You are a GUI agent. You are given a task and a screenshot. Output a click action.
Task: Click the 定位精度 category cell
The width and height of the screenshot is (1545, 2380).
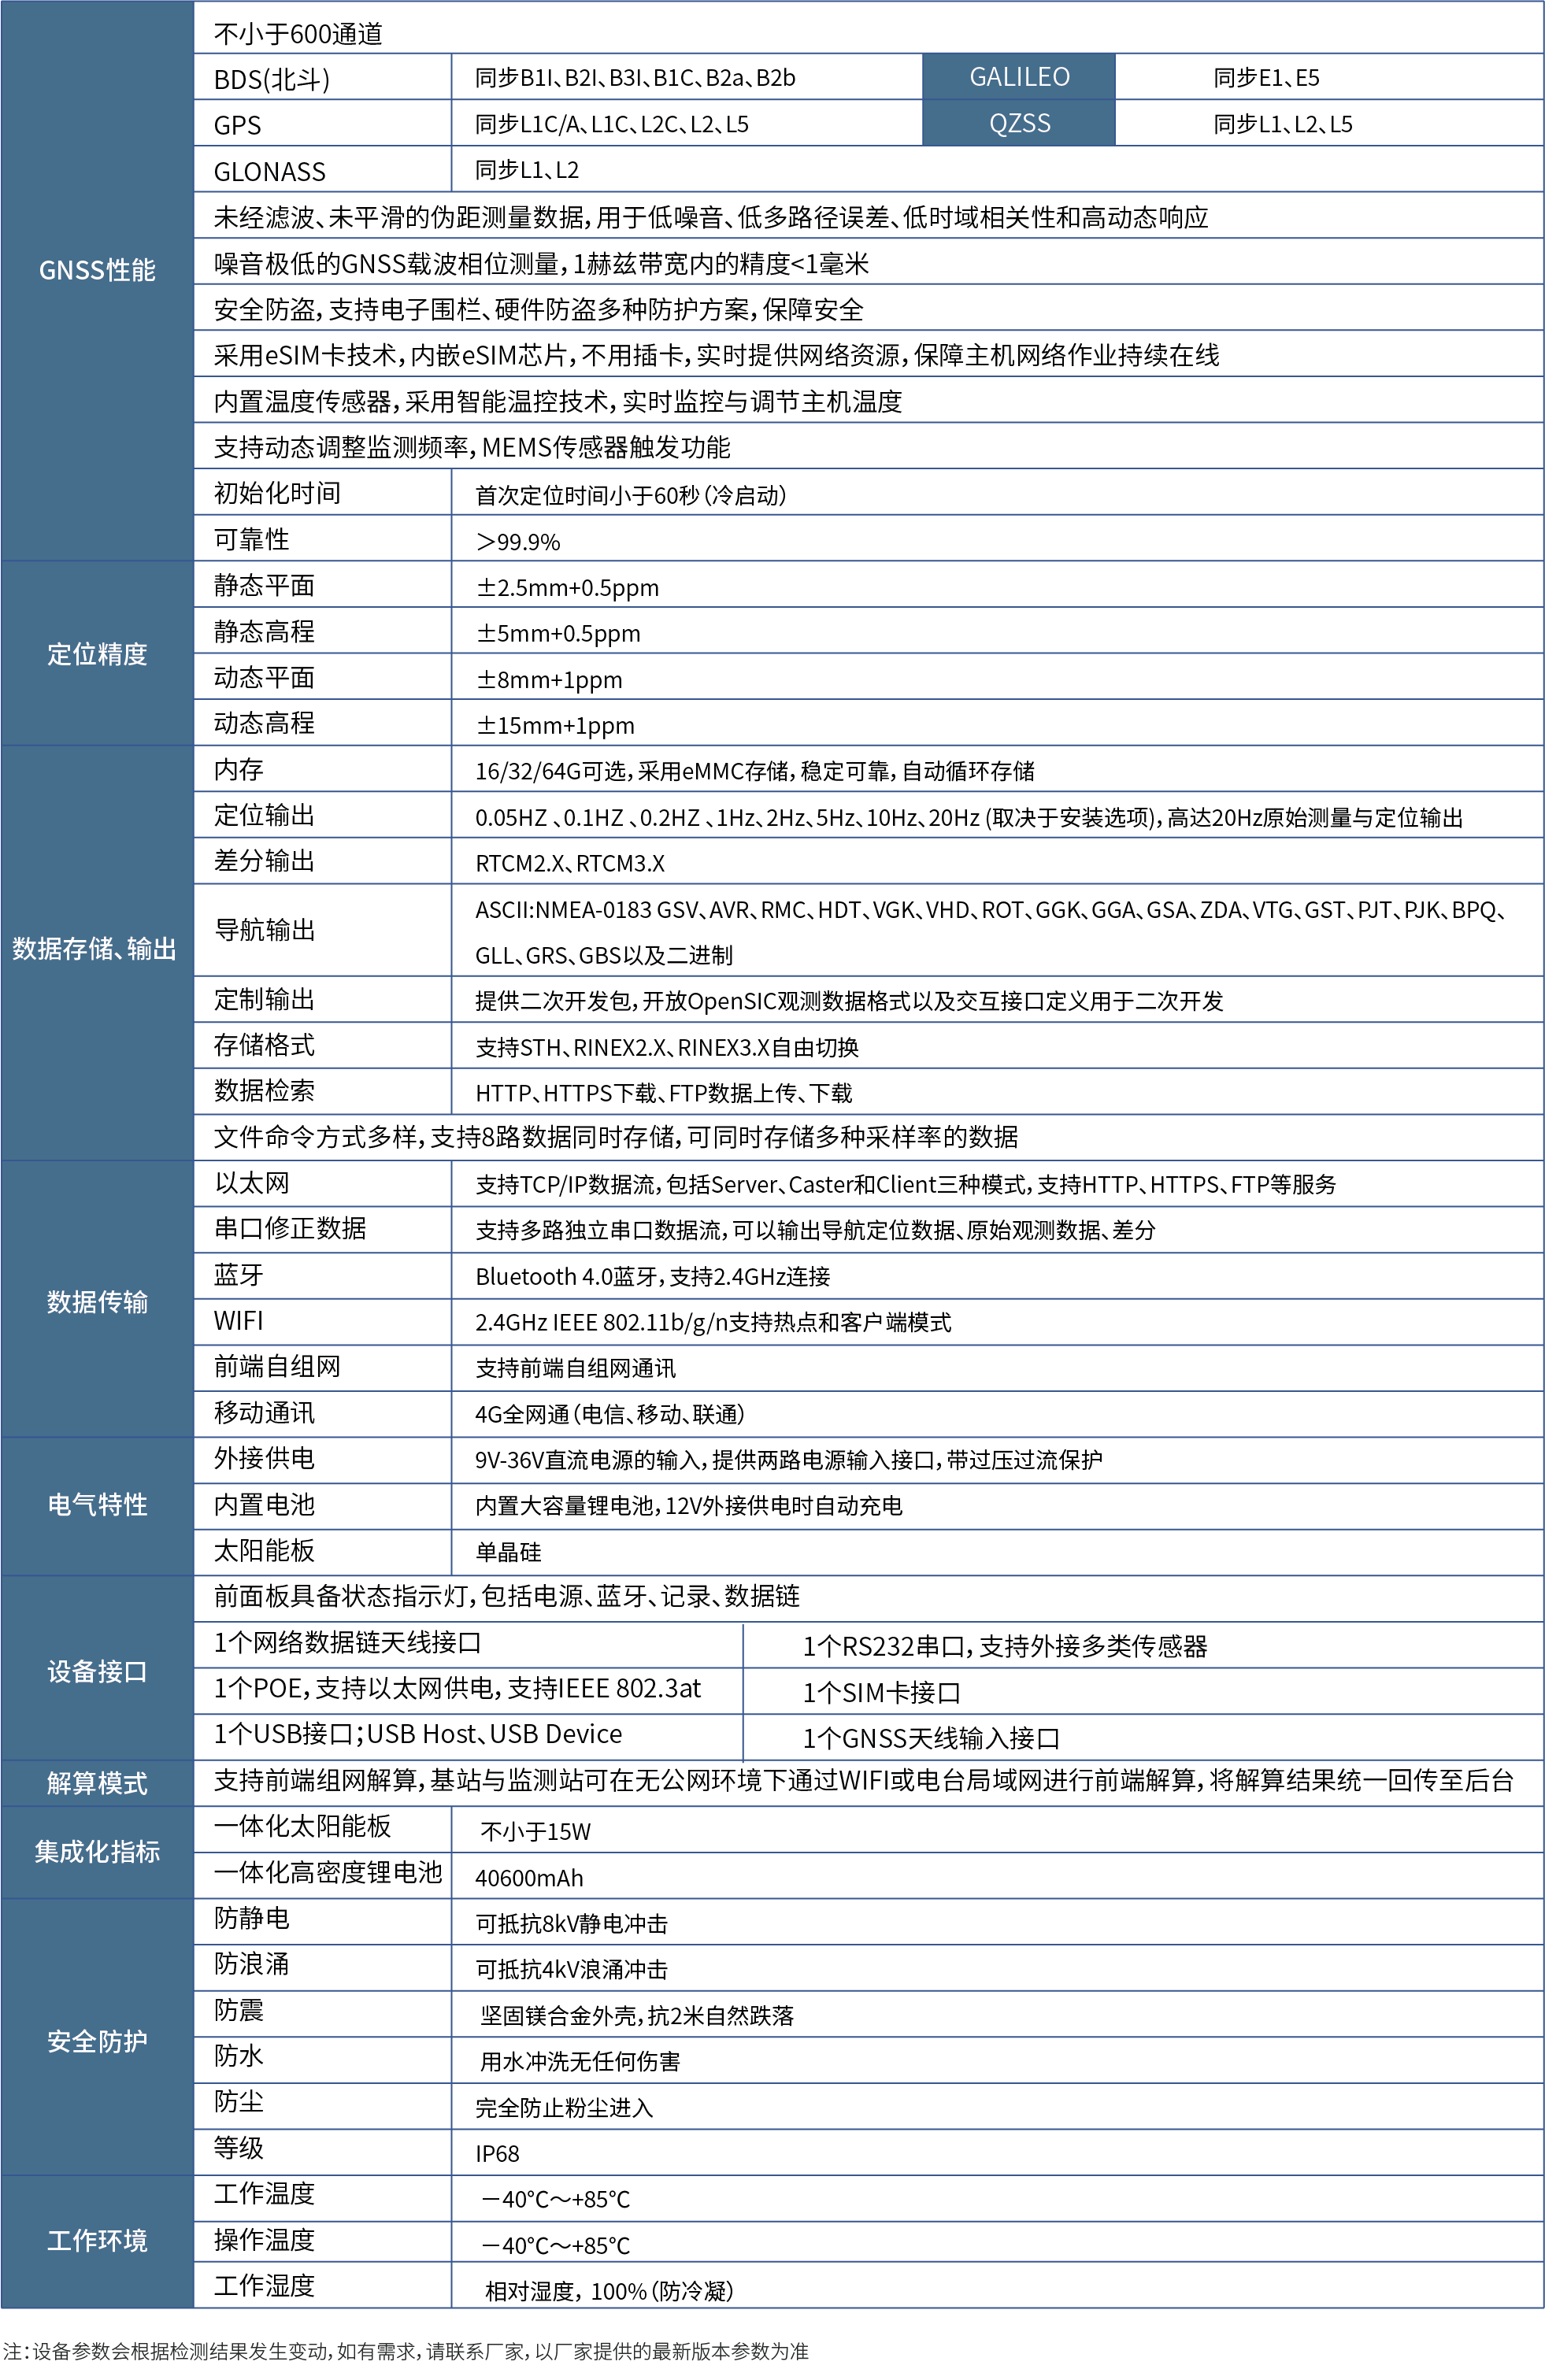97,654
